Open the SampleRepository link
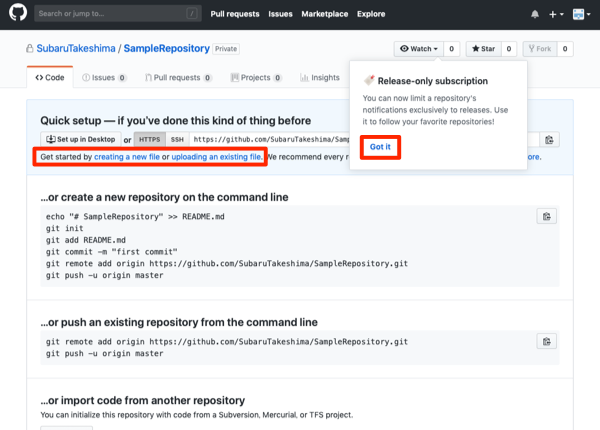600x430 pixels. [166, 49]
